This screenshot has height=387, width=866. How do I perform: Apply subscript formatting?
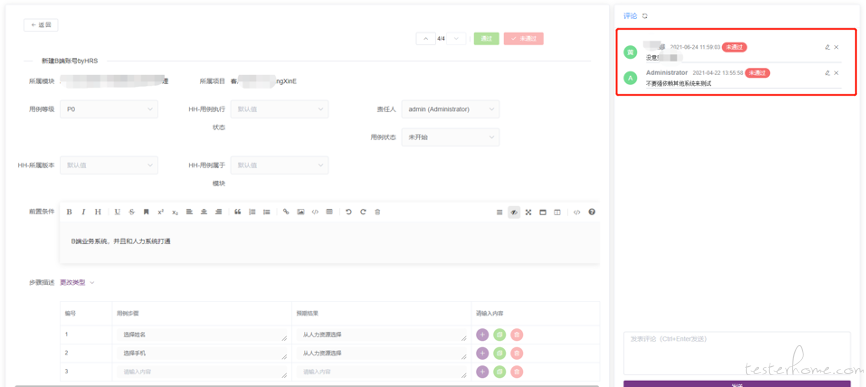pyautogui.click(x=175, y=212)
